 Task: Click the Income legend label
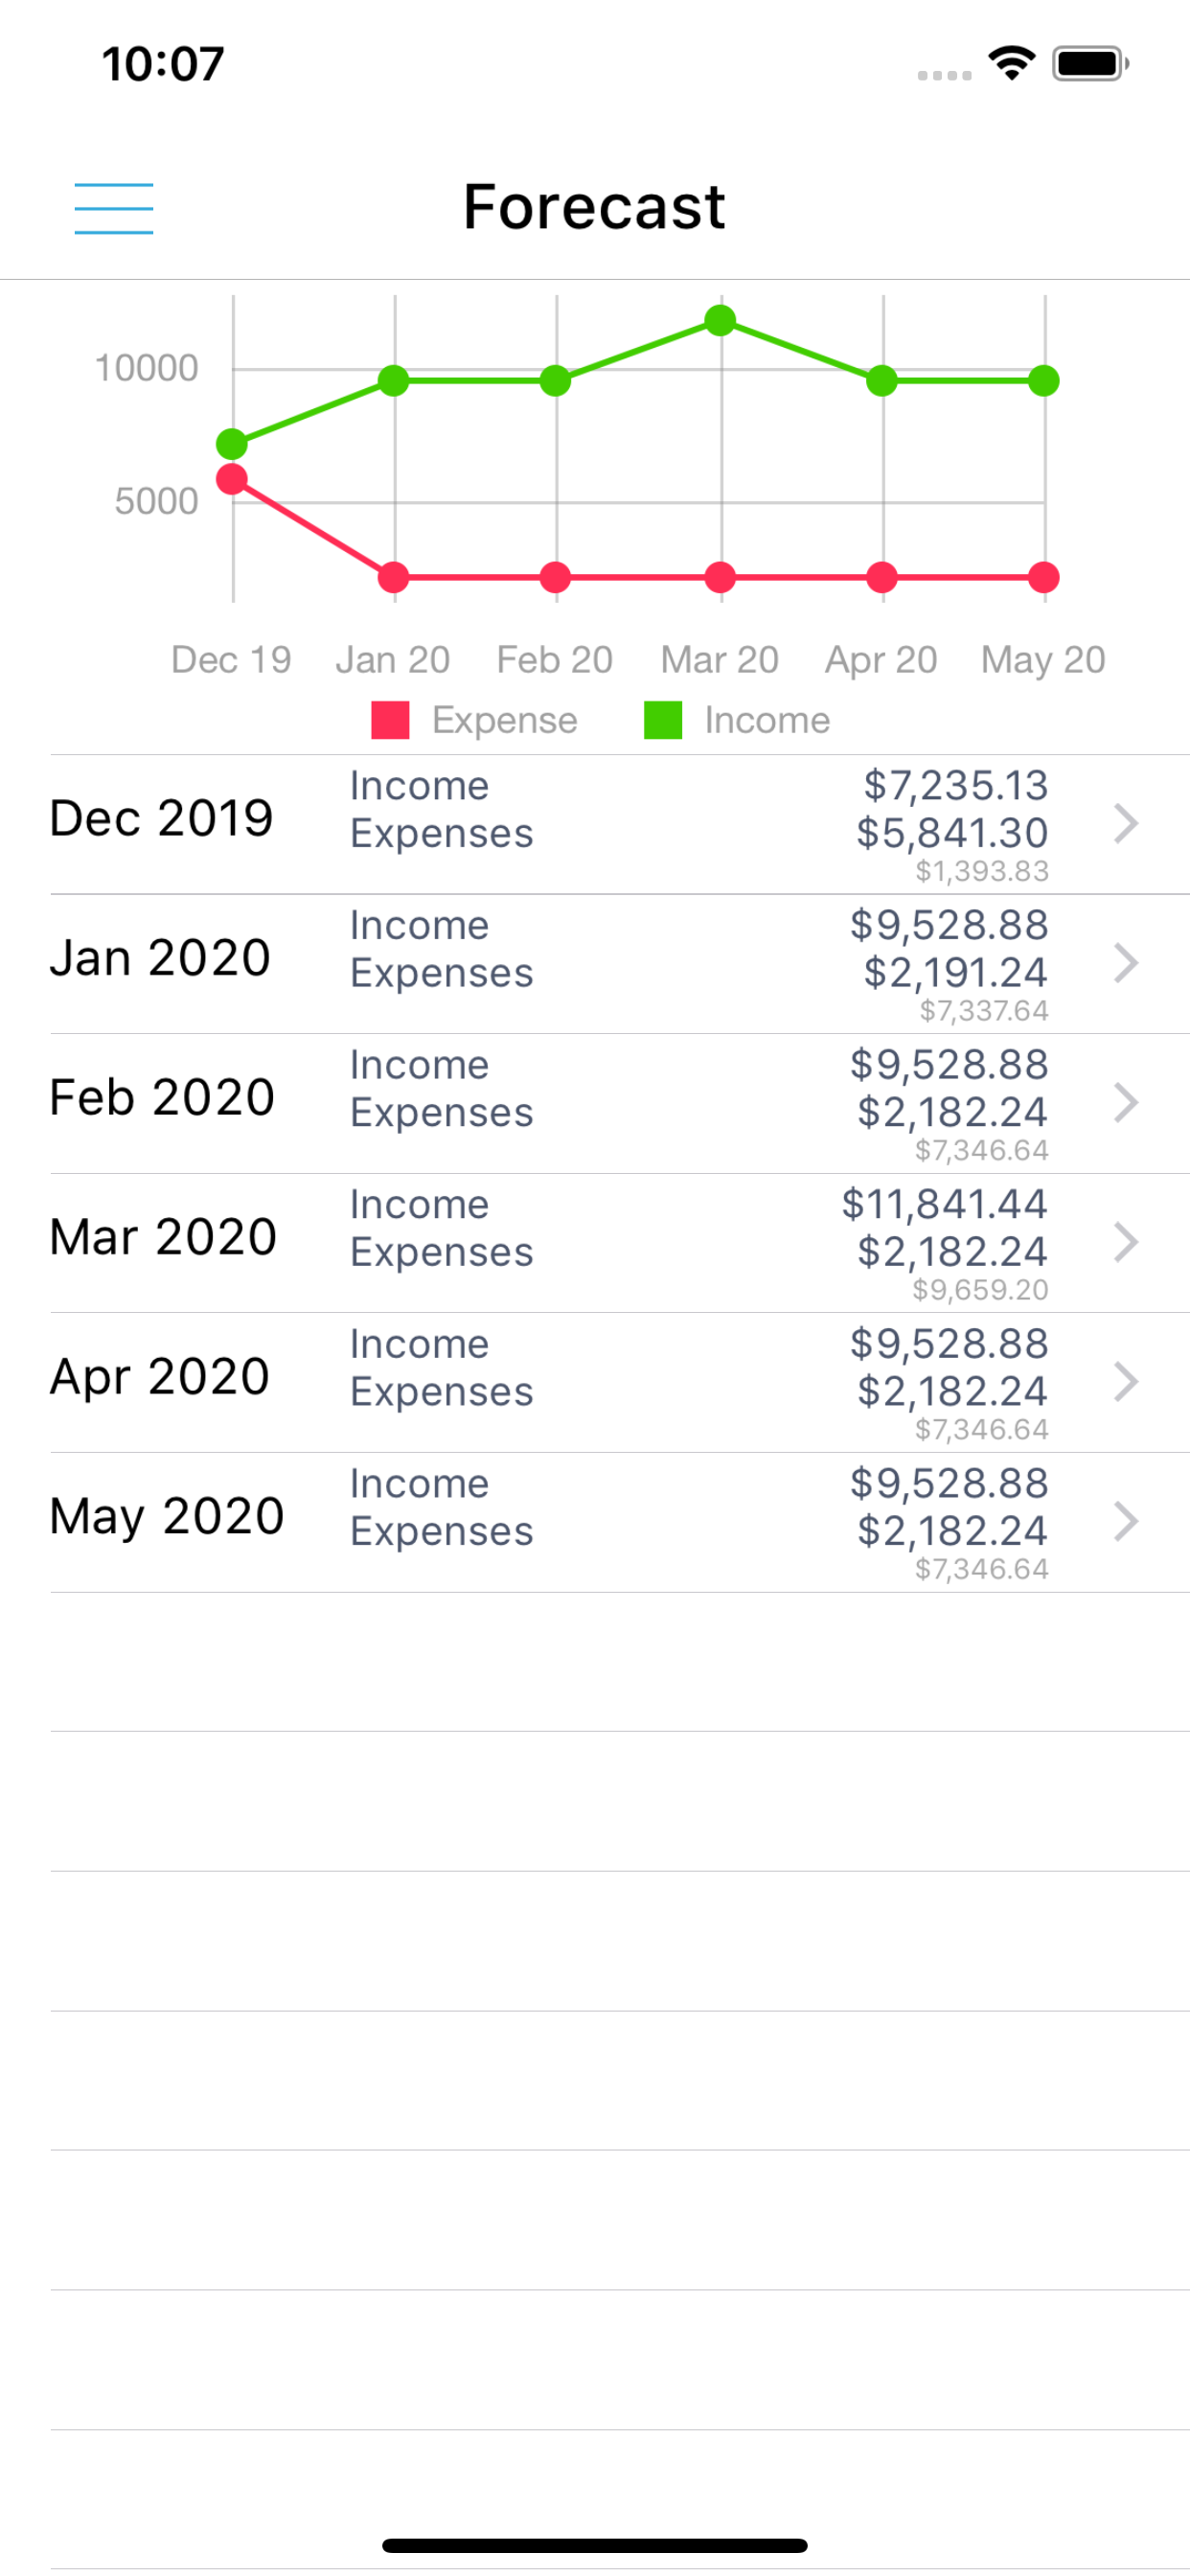click(x=767, y=720)
